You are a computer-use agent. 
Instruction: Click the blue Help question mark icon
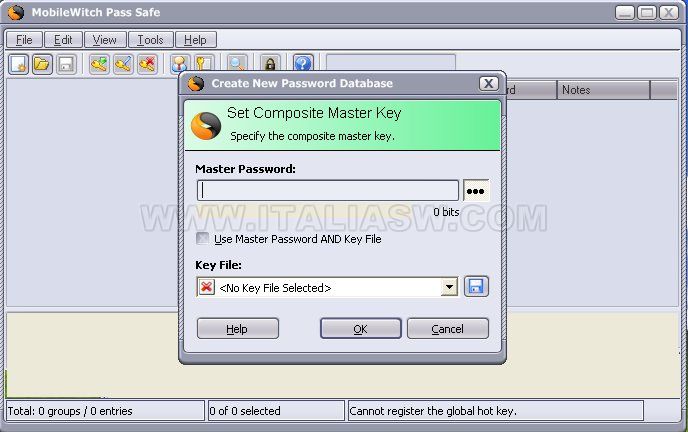tap(303, 64)
